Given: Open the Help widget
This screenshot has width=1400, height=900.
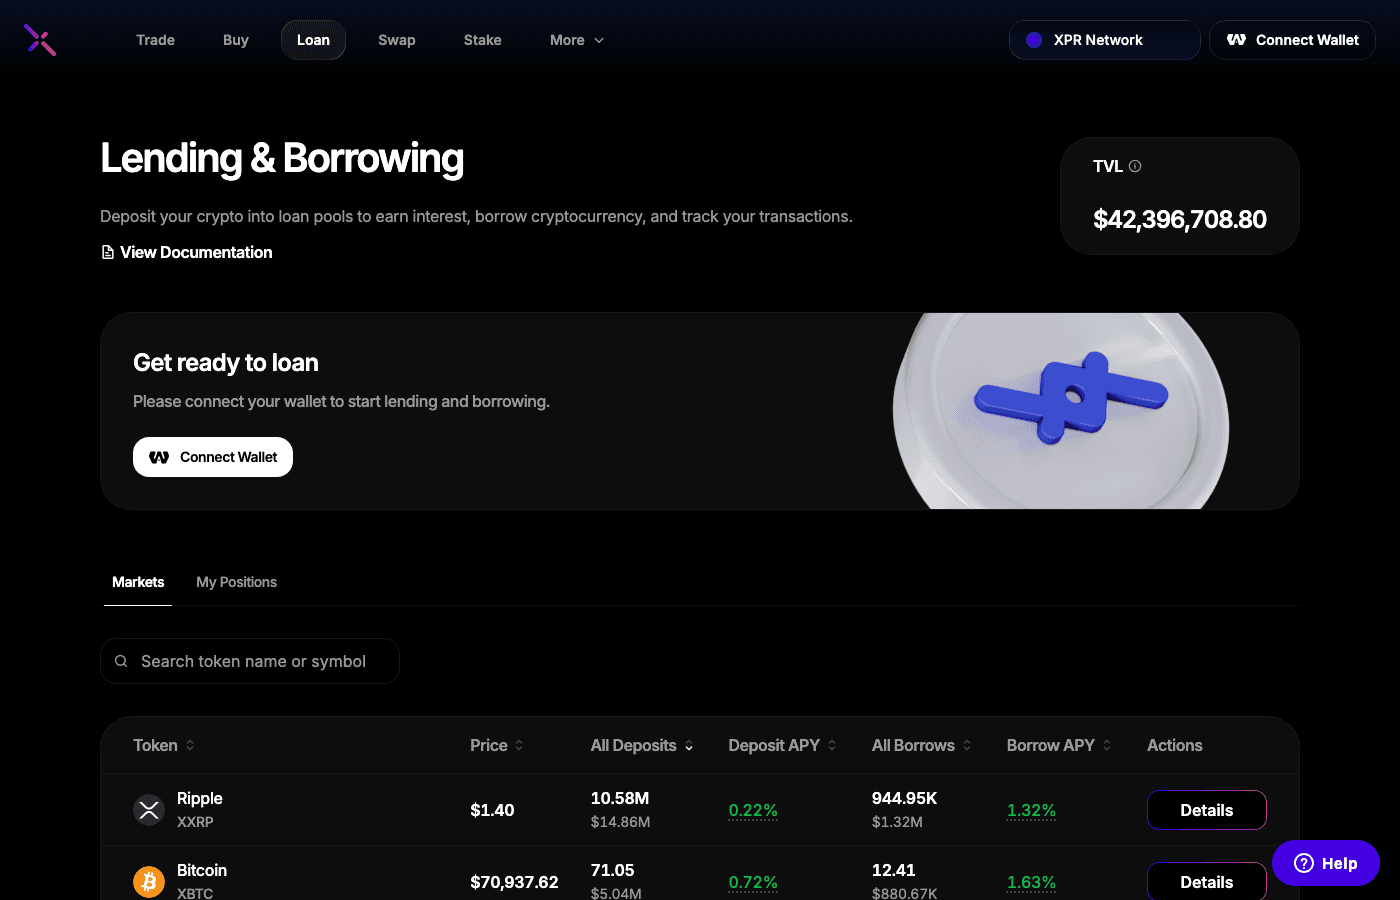Looking at the screenshot, I should [x=1325, y=862].
